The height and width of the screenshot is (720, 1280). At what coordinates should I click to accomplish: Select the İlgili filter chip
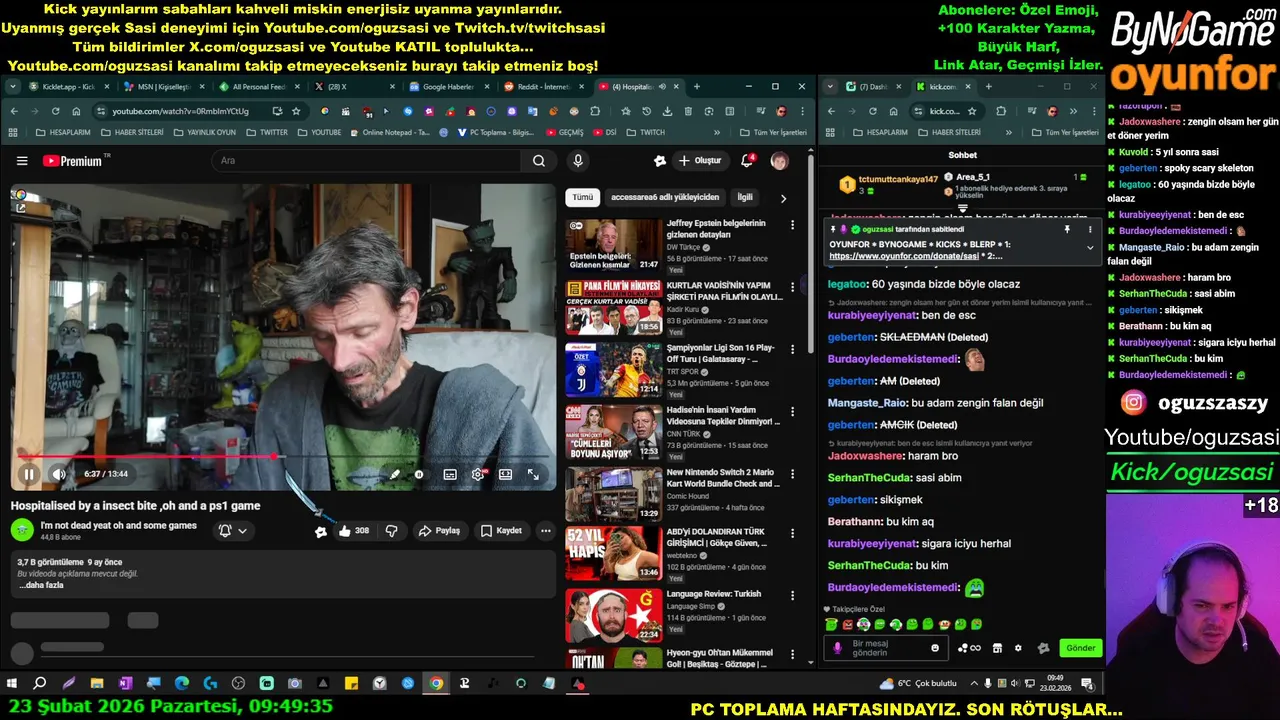tap(745, 198)
